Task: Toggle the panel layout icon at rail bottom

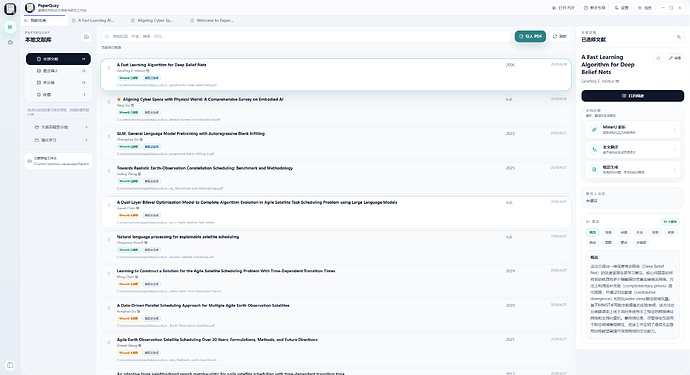Action: (x=10, y=365)
